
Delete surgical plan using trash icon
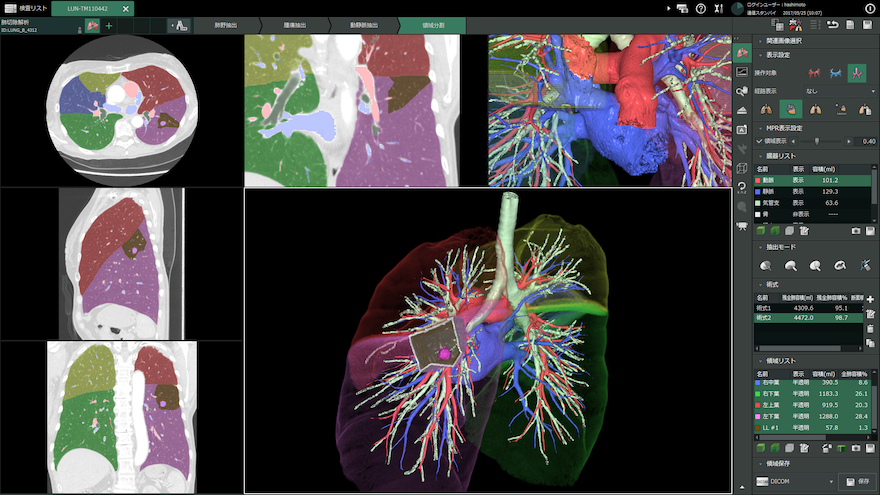[870, 328]
